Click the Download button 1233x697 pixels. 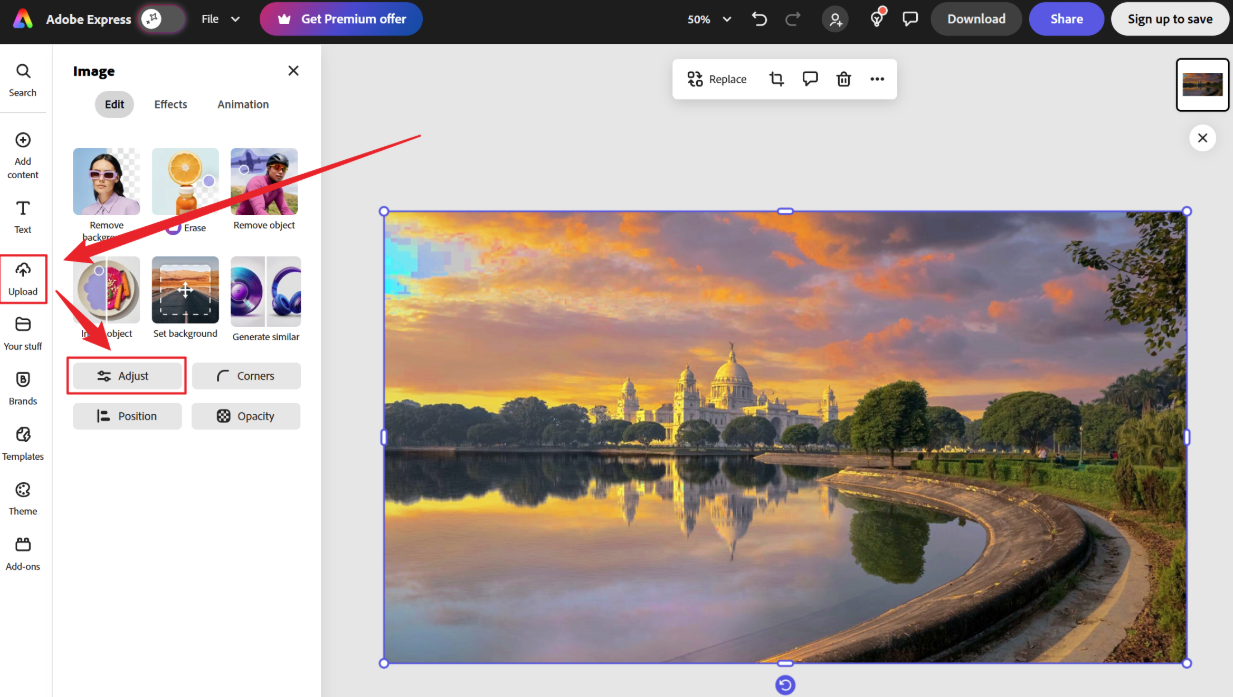coord(976,19)
